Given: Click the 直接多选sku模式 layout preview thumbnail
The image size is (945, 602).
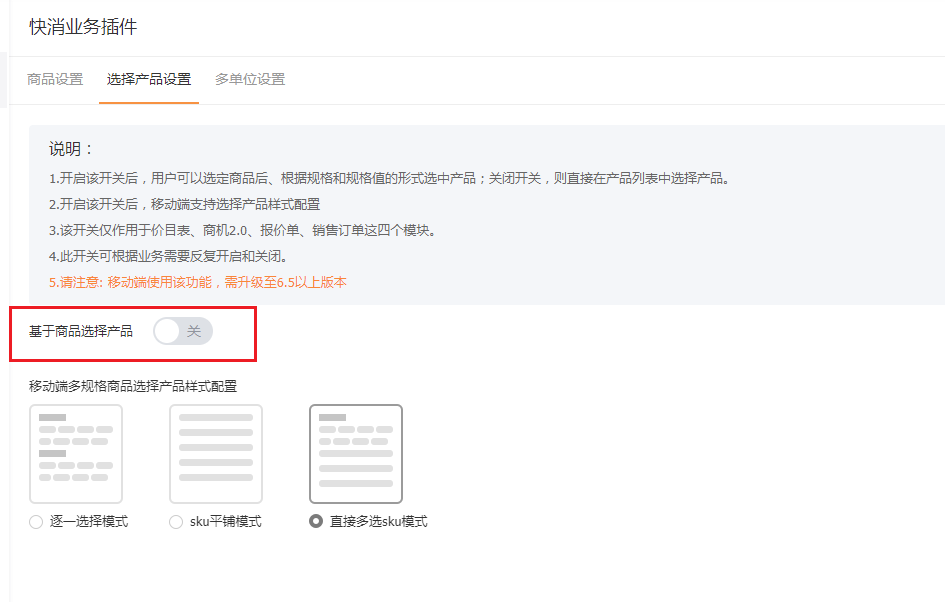Looking at the screenshot, I should (356, 454).
